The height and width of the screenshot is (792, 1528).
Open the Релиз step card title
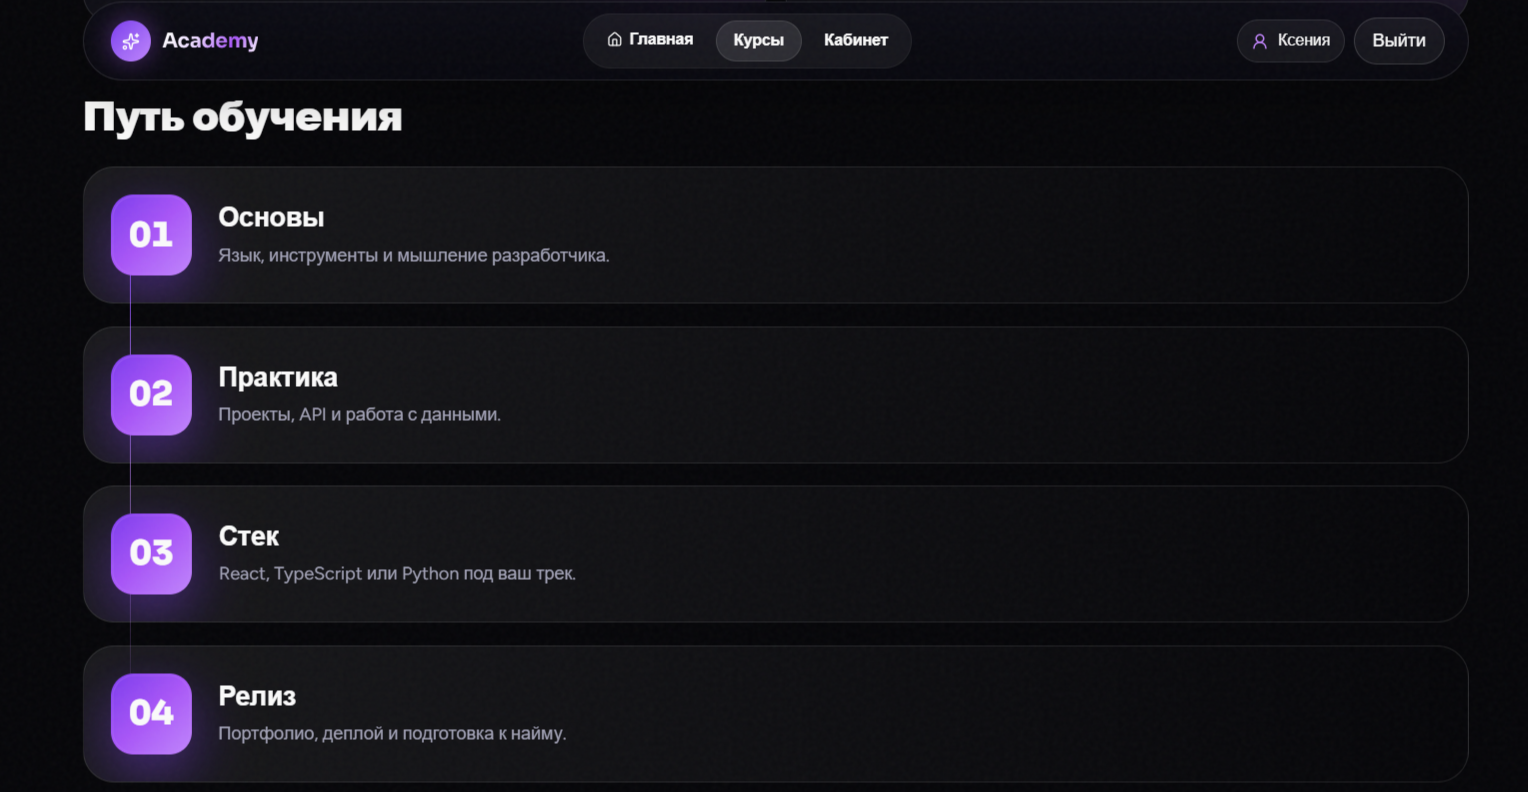click(257, 696)
